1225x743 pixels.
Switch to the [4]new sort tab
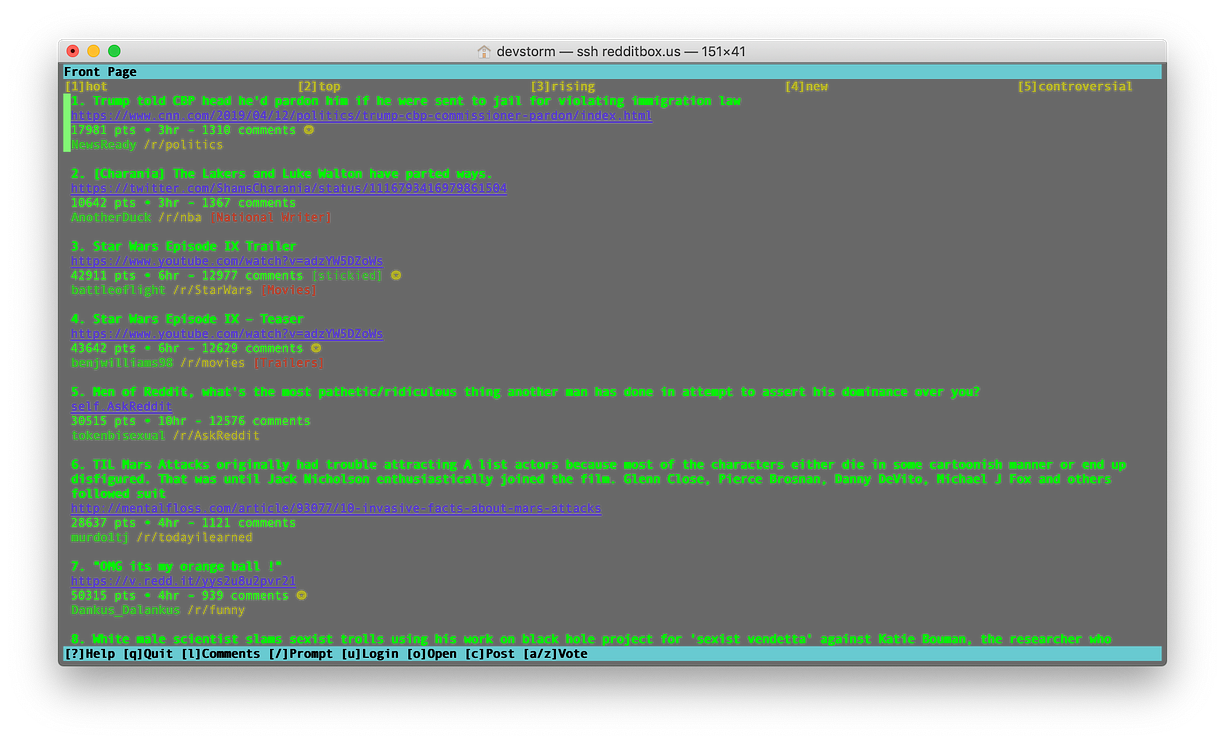point(807,87)
